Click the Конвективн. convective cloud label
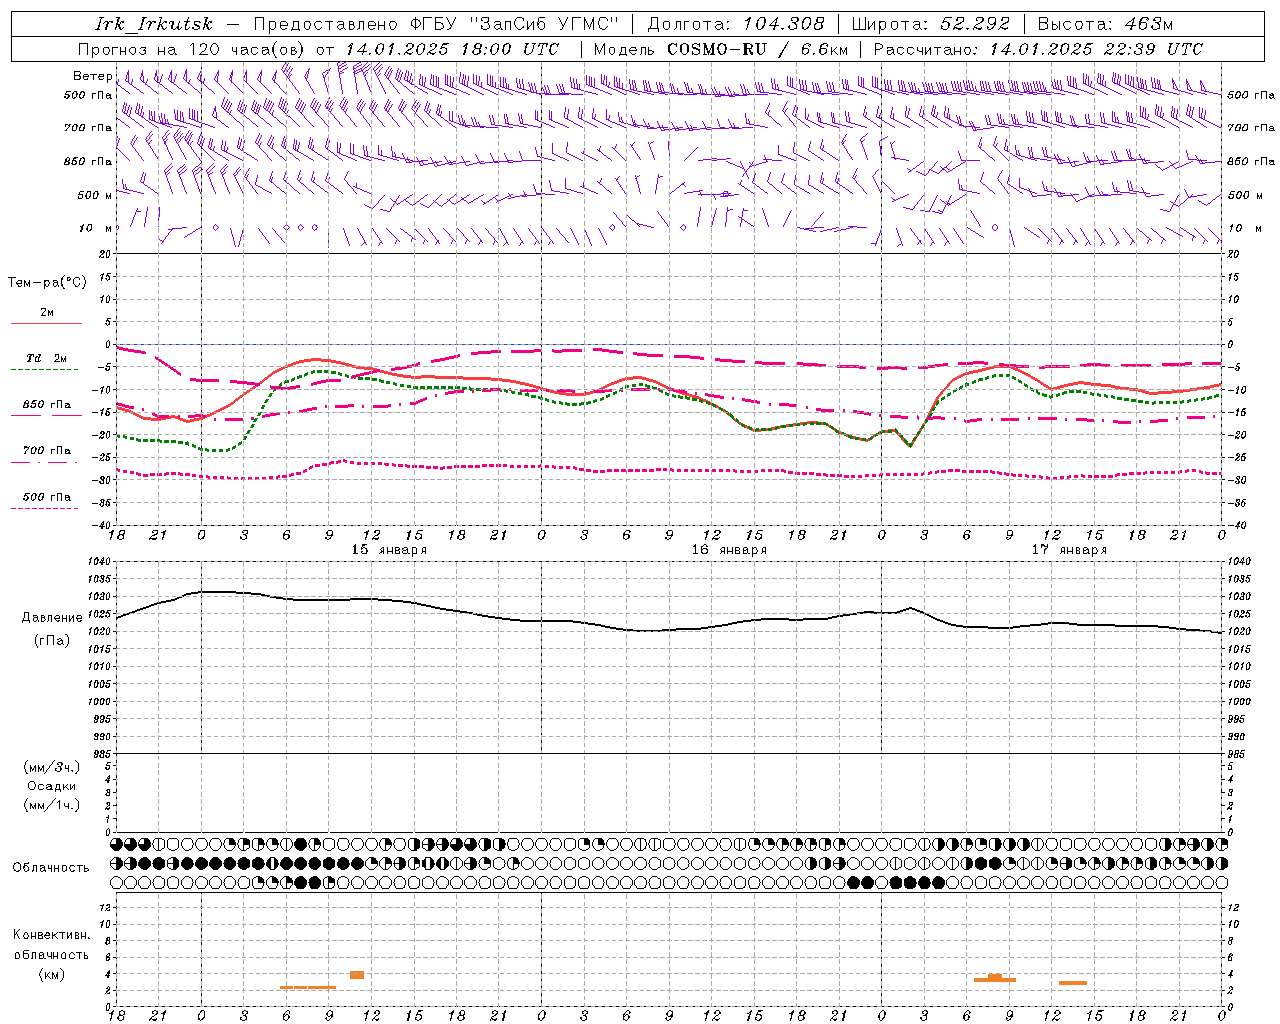Screen dimensions: 1280x1024 (x=52, y=935)
